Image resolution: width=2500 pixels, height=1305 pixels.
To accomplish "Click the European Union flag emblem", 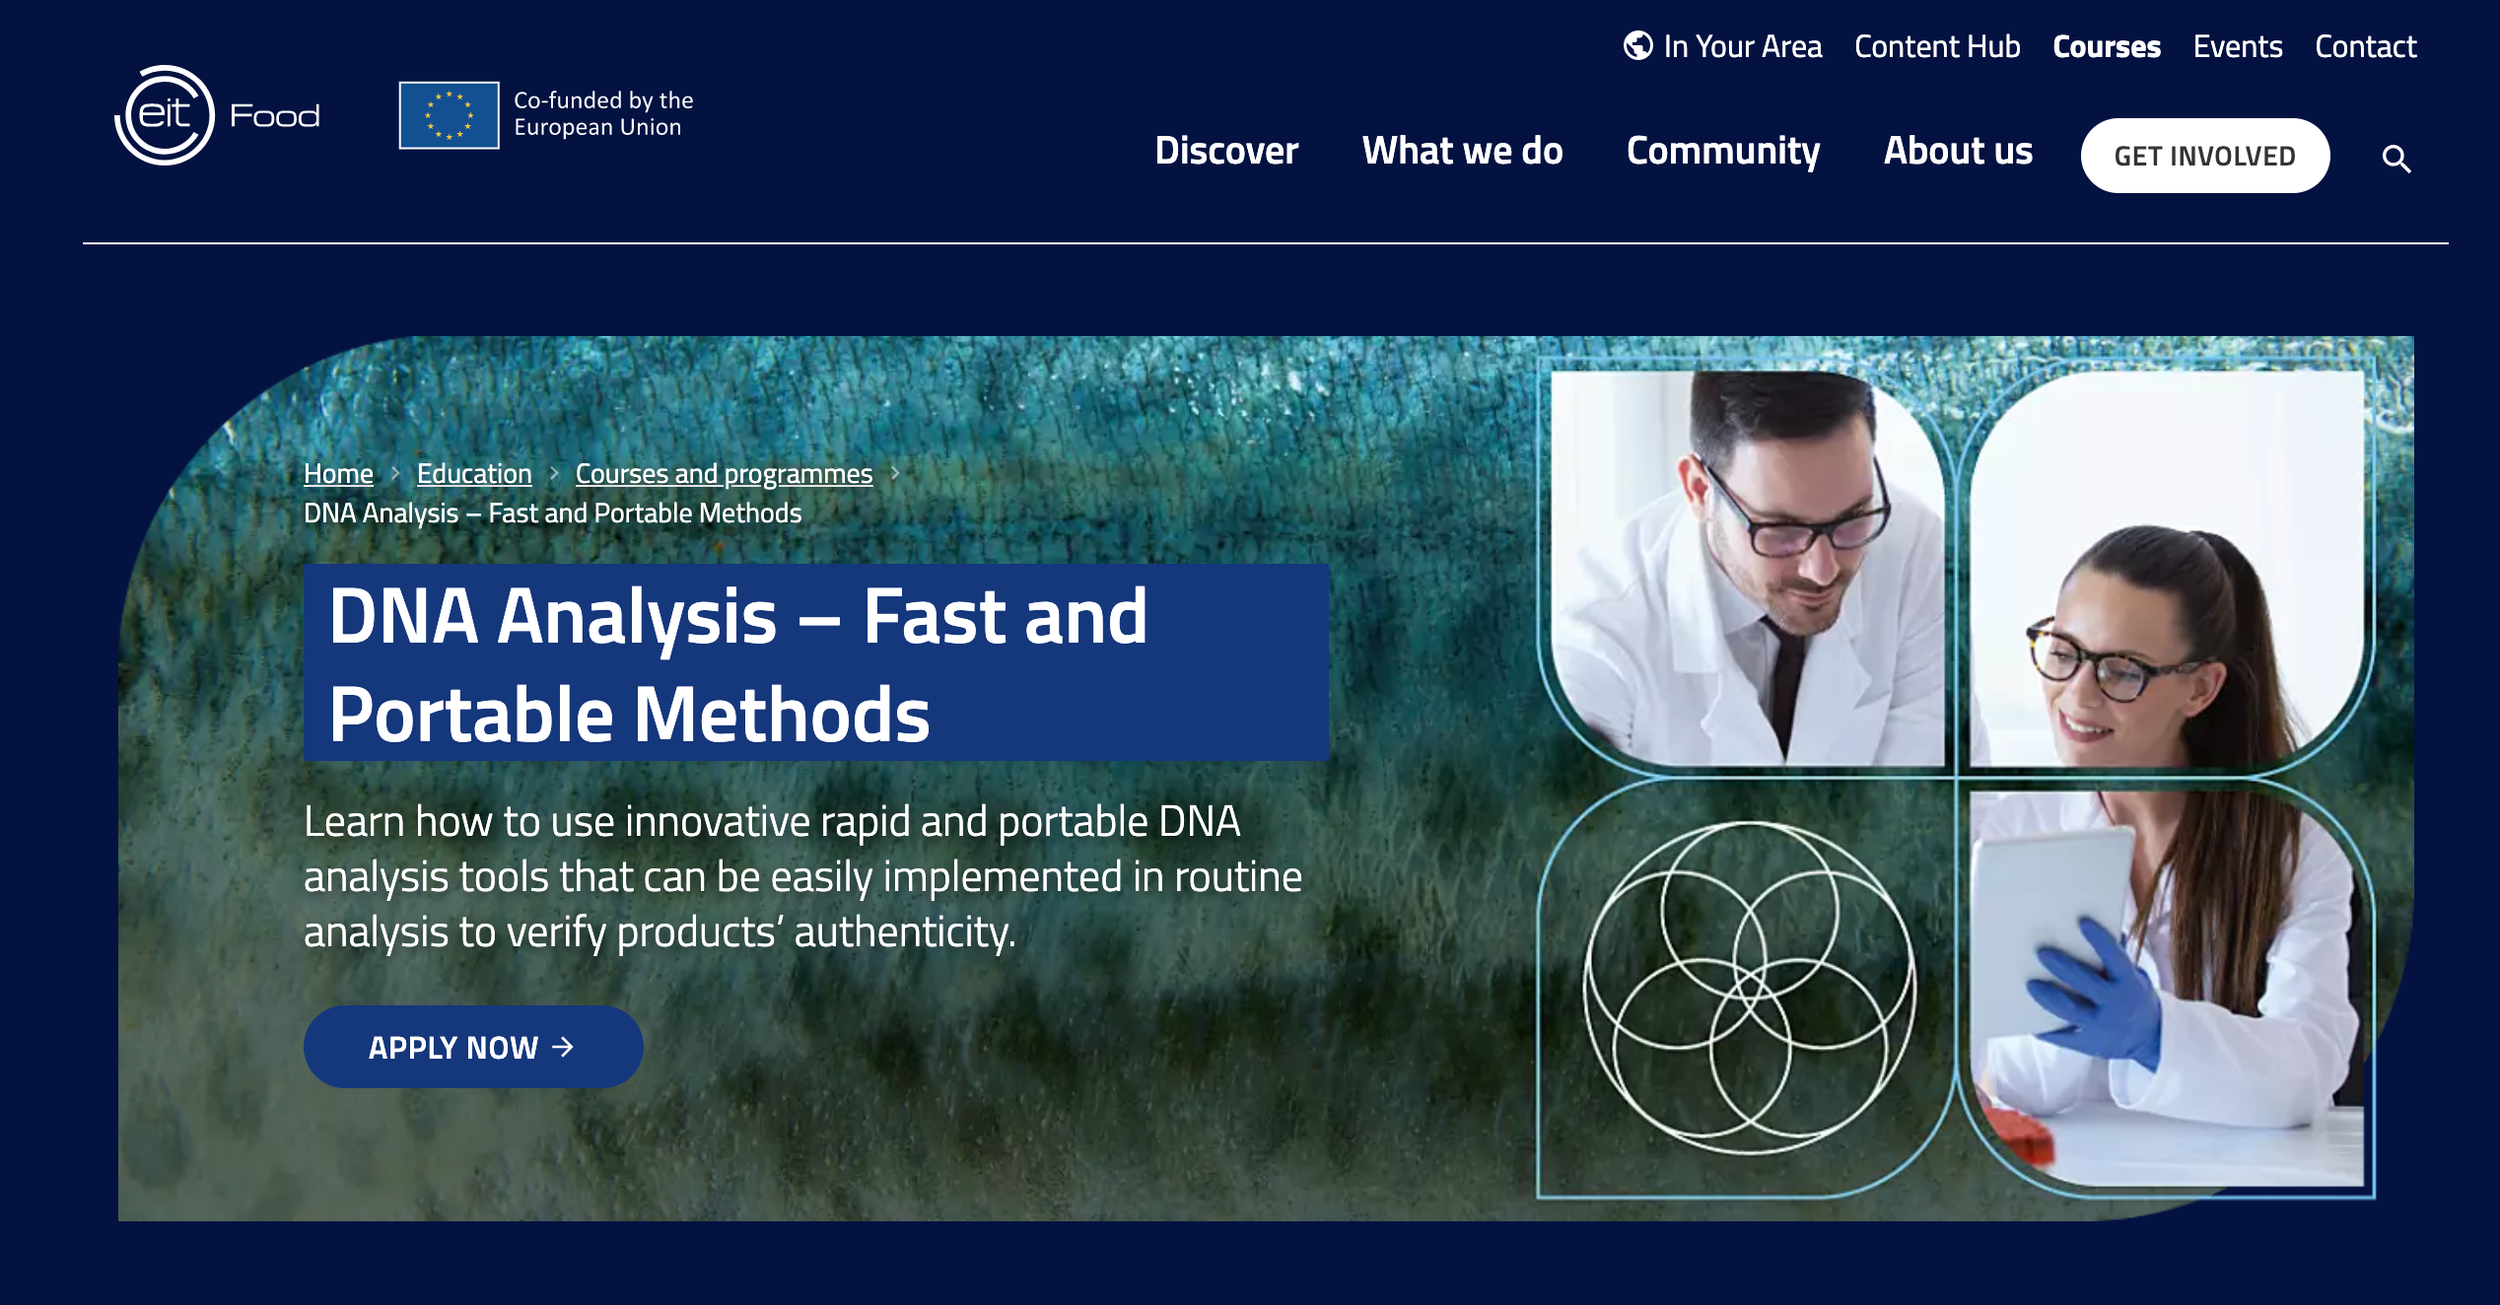I will coord(449,115).
